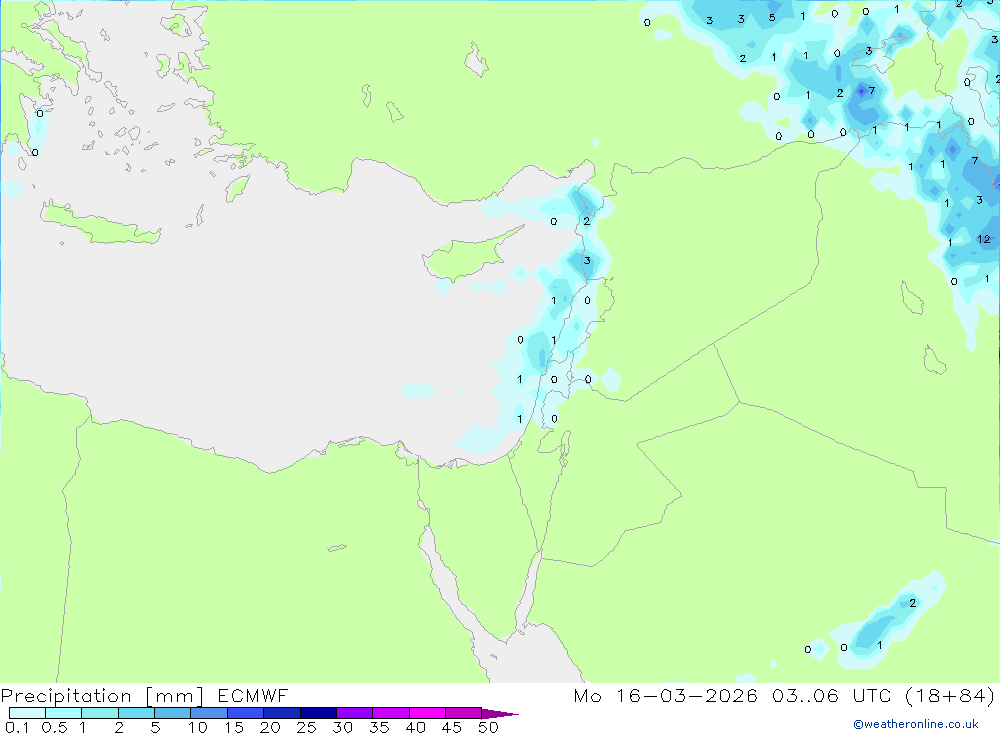Select the "25" legend scale label
The image size is (1000, 733).
(307, 727)
